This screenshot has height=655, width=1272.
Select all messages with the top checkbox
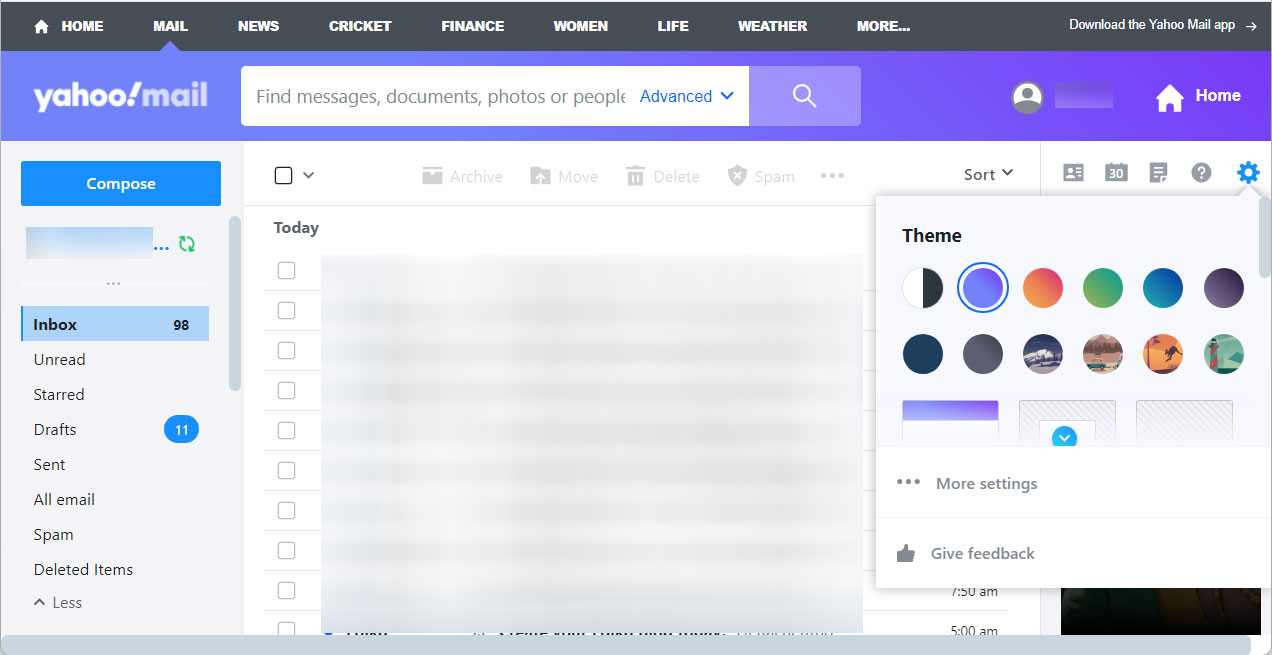tap(281, 174)
